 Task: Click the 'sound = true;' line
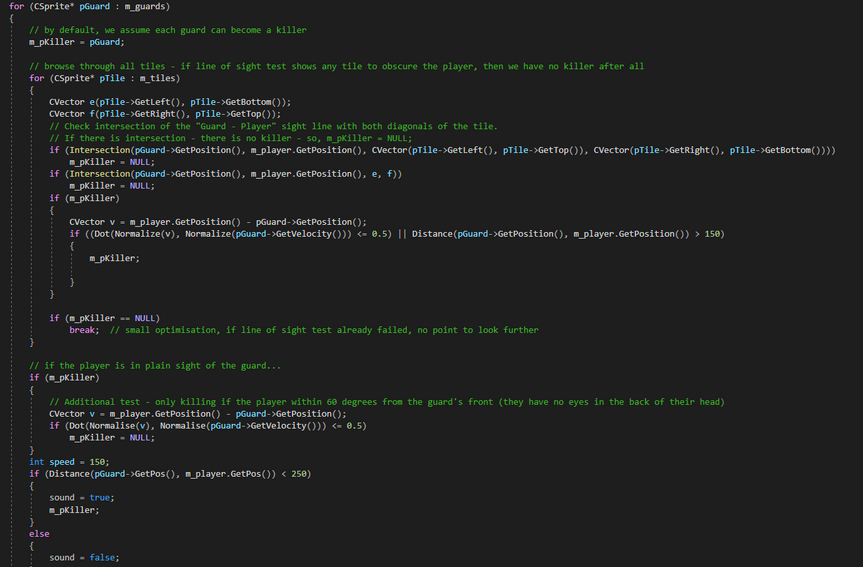tap(82, 498)
